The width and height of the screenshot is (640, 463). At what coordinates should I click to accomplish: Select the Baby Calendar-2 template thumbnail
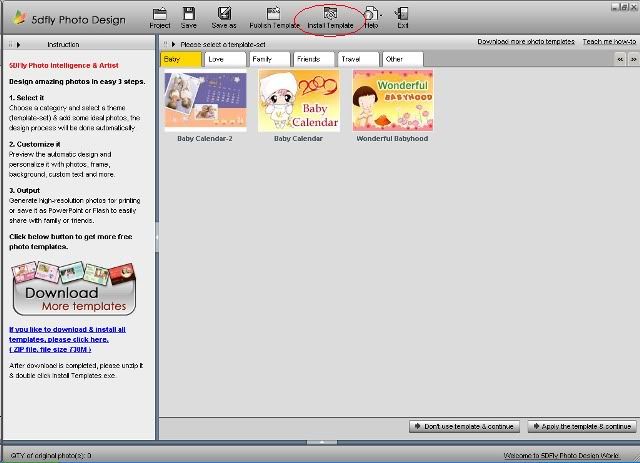click(205, 100)
